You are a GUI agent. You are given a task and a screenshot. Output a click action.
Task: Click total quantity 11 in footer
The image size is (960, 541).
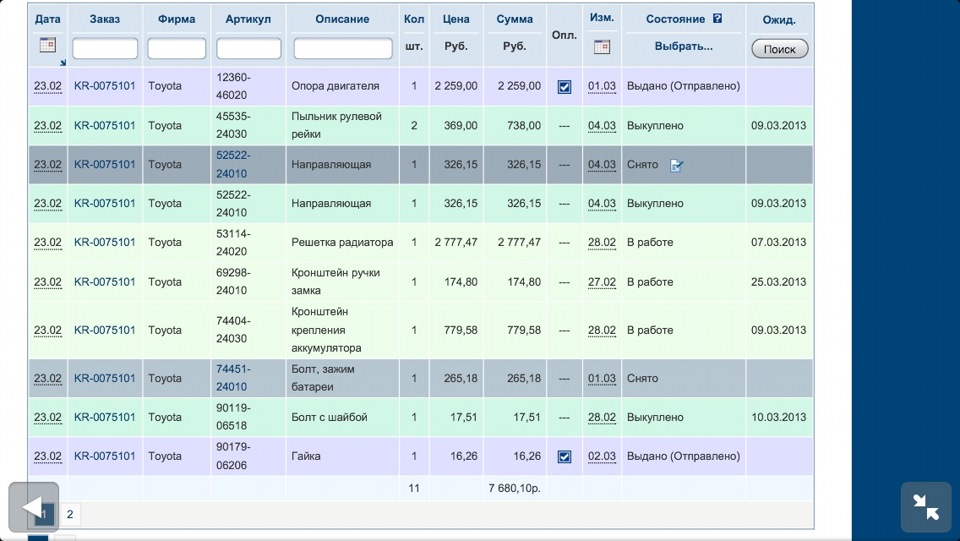point(414,488)
